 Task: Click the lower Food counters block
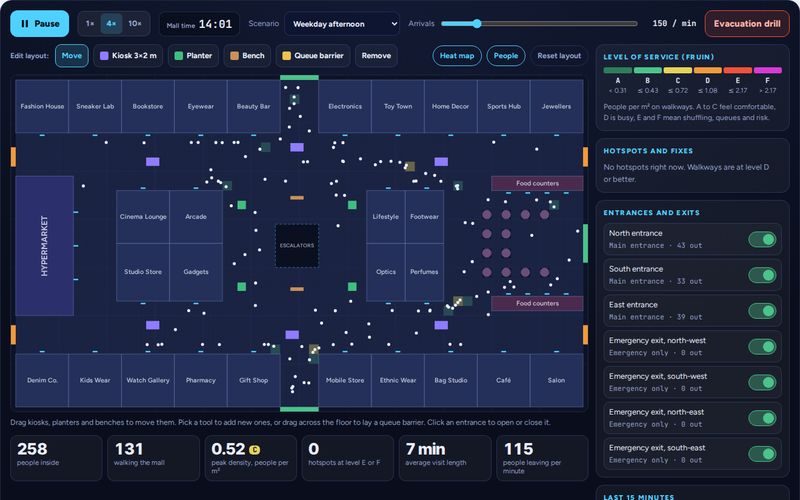click(537, 303)
